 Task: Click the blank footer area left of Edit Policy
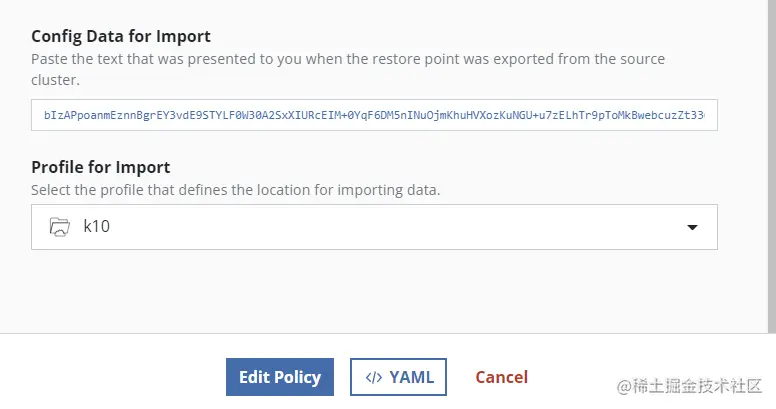pos(110,377)
